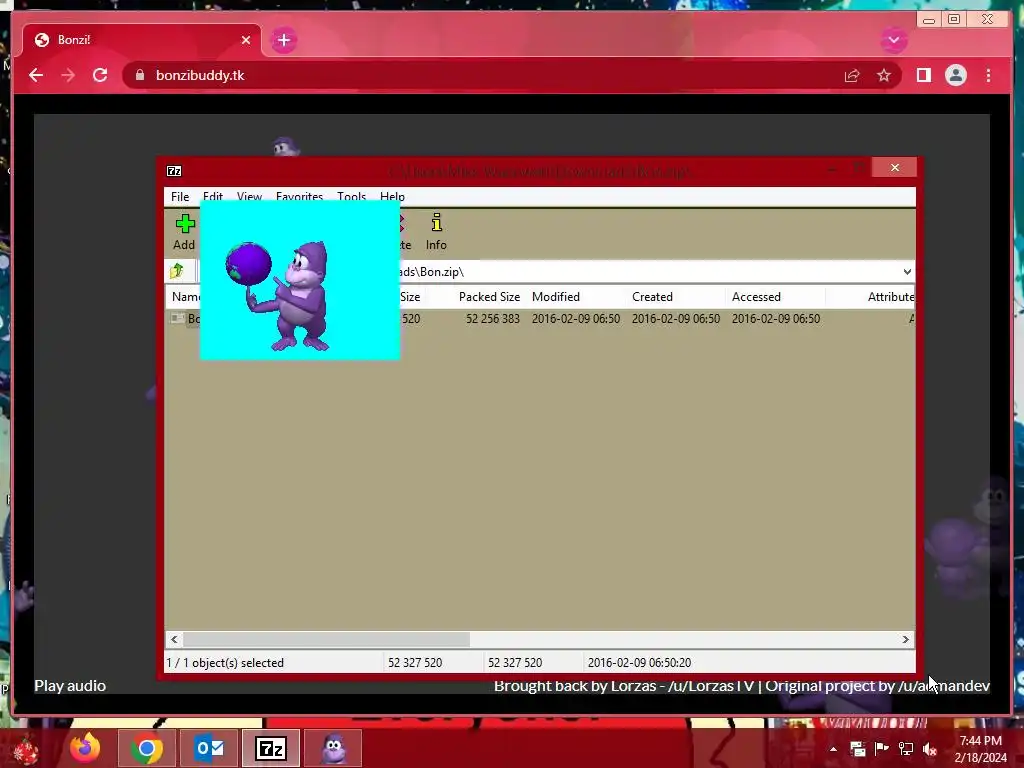
Task: Sort by the Name column header
Action: click(185, 297)
